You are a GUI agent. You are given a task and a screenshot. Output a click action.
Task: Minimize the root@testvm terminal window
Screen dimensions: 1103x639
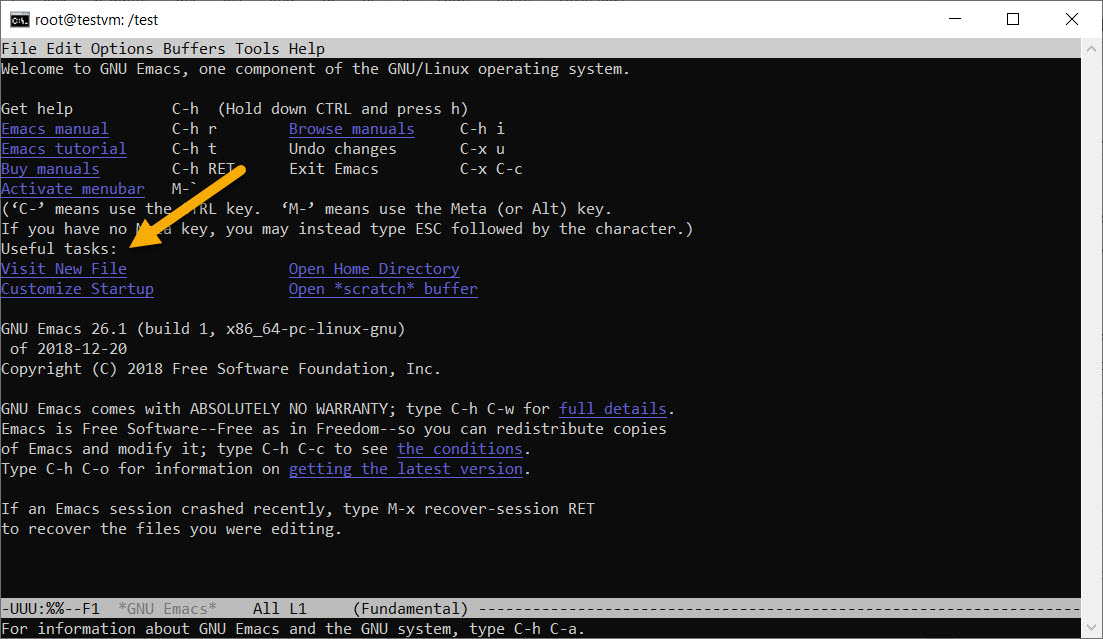click(955, 19)
